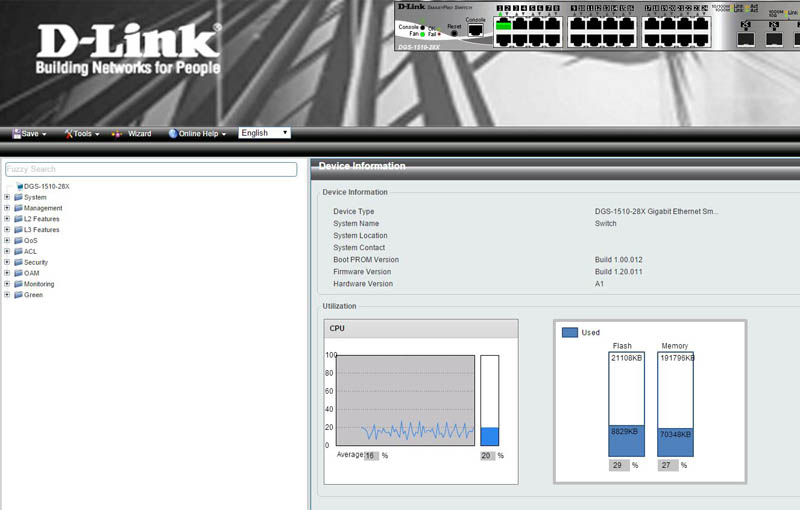Click the System Name value Switch

coord(605,224)
